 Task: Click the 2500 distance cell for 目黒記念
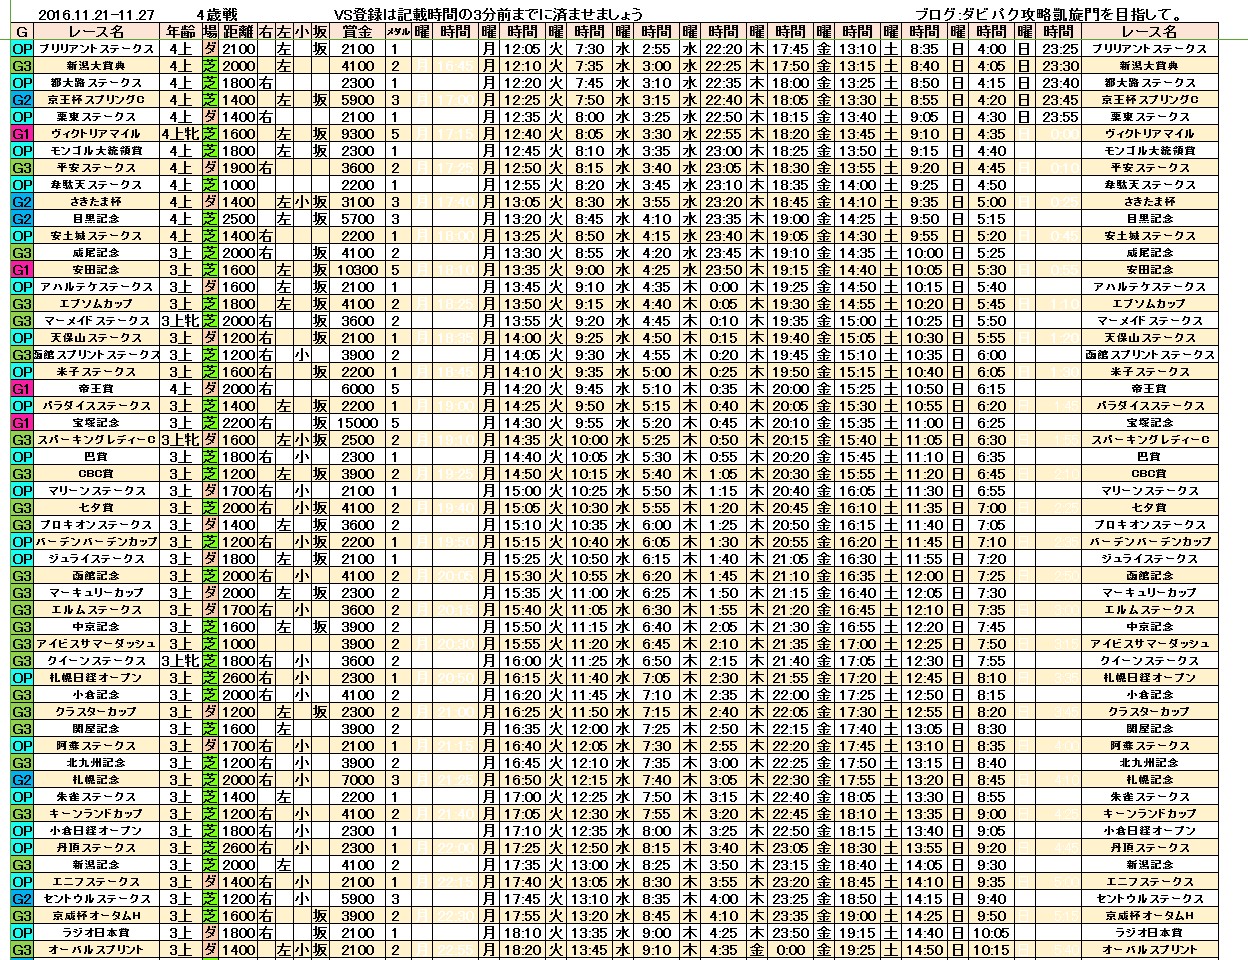tap(238, 219)
